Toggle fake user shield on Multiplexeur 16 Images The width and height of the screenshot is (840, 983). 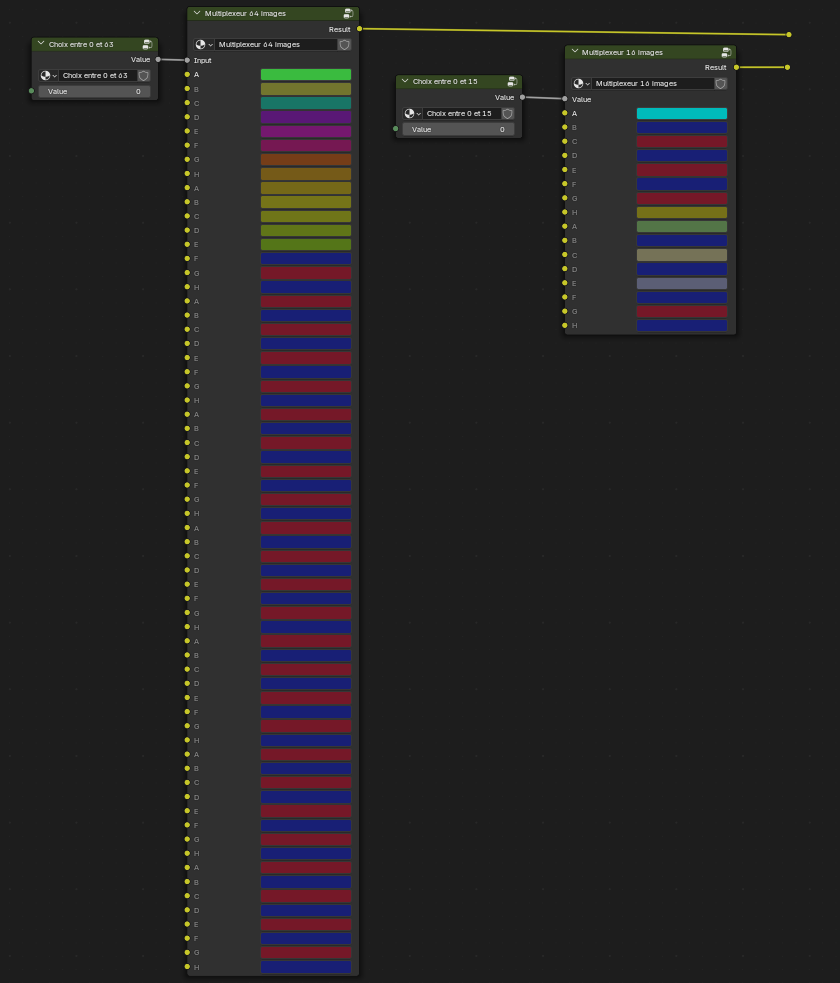tap(721, 83)
